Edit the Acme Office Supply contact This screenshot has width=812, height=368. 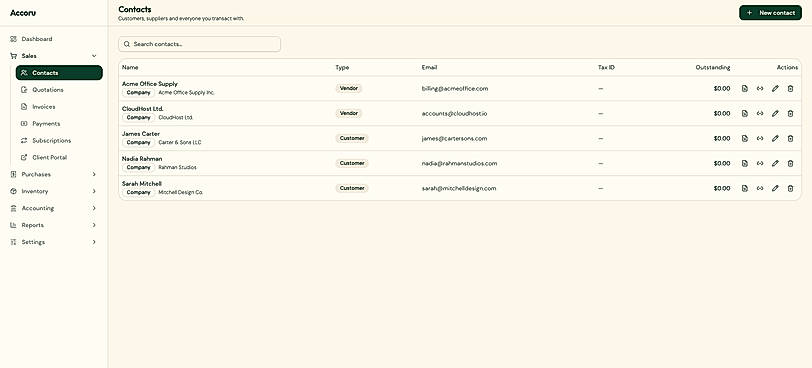tap(775, 89)
